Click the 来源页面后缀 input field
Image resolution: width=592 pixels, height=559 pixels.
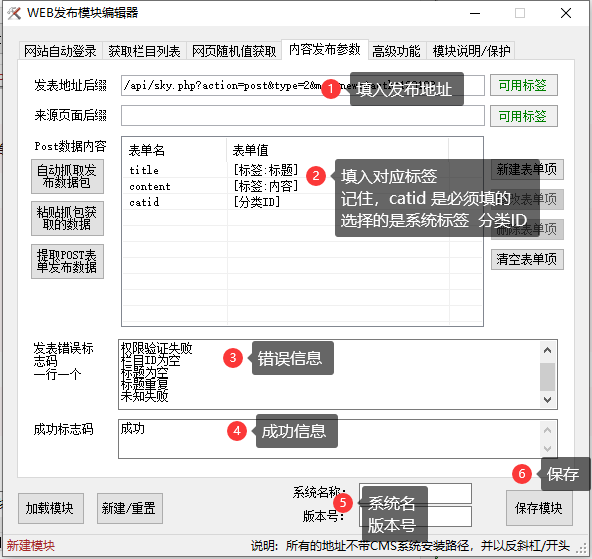click(303, 115)
